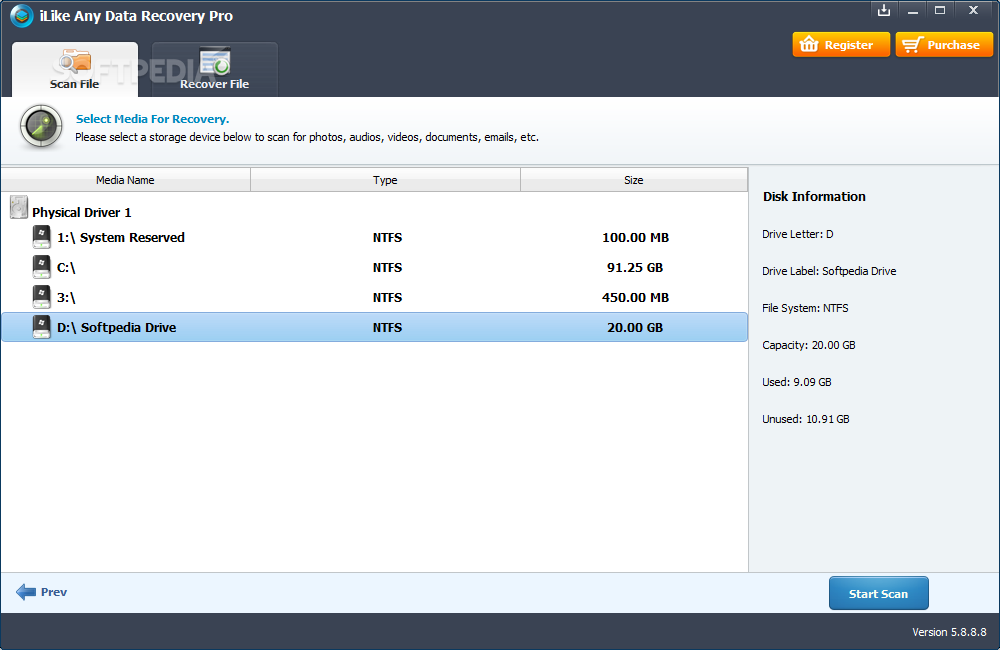Click Drive Label: Softpedia Drive entry
This screenshot has width=1000, height=650.
[829, 271]
